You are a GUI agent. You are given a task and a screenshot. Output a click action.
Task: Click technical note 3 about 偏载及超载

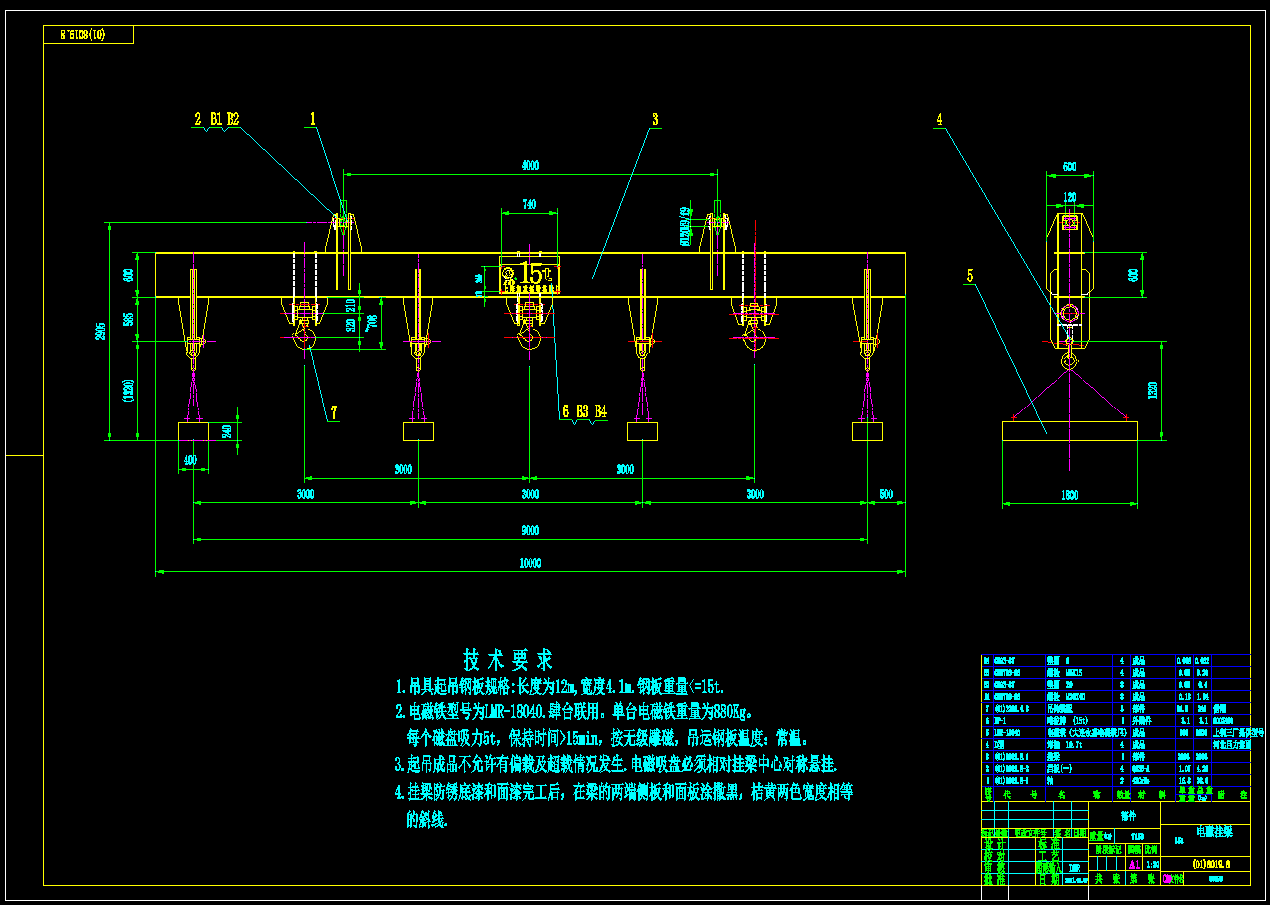(x=616, y=765)
